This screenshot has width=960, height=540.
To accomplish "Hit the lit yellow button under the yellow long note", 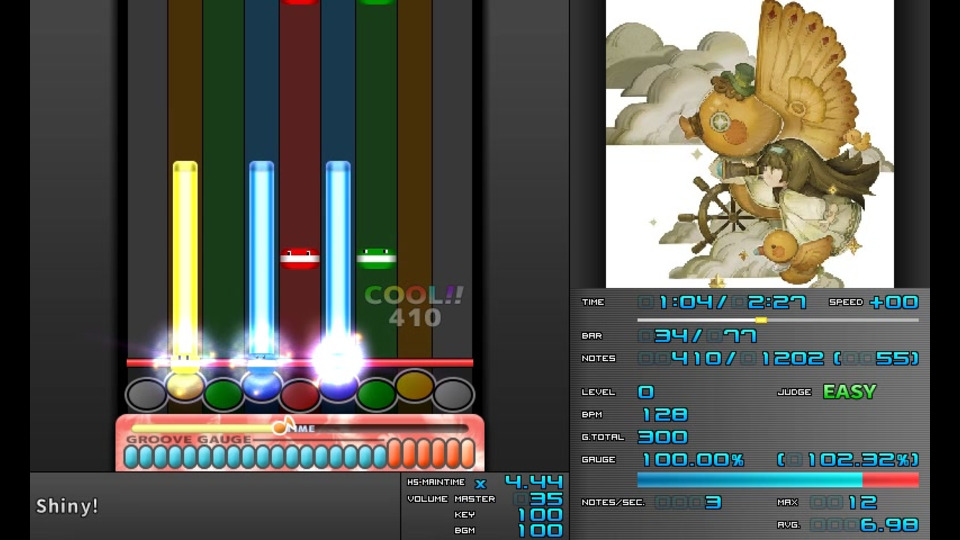I will tap(185, 386).
